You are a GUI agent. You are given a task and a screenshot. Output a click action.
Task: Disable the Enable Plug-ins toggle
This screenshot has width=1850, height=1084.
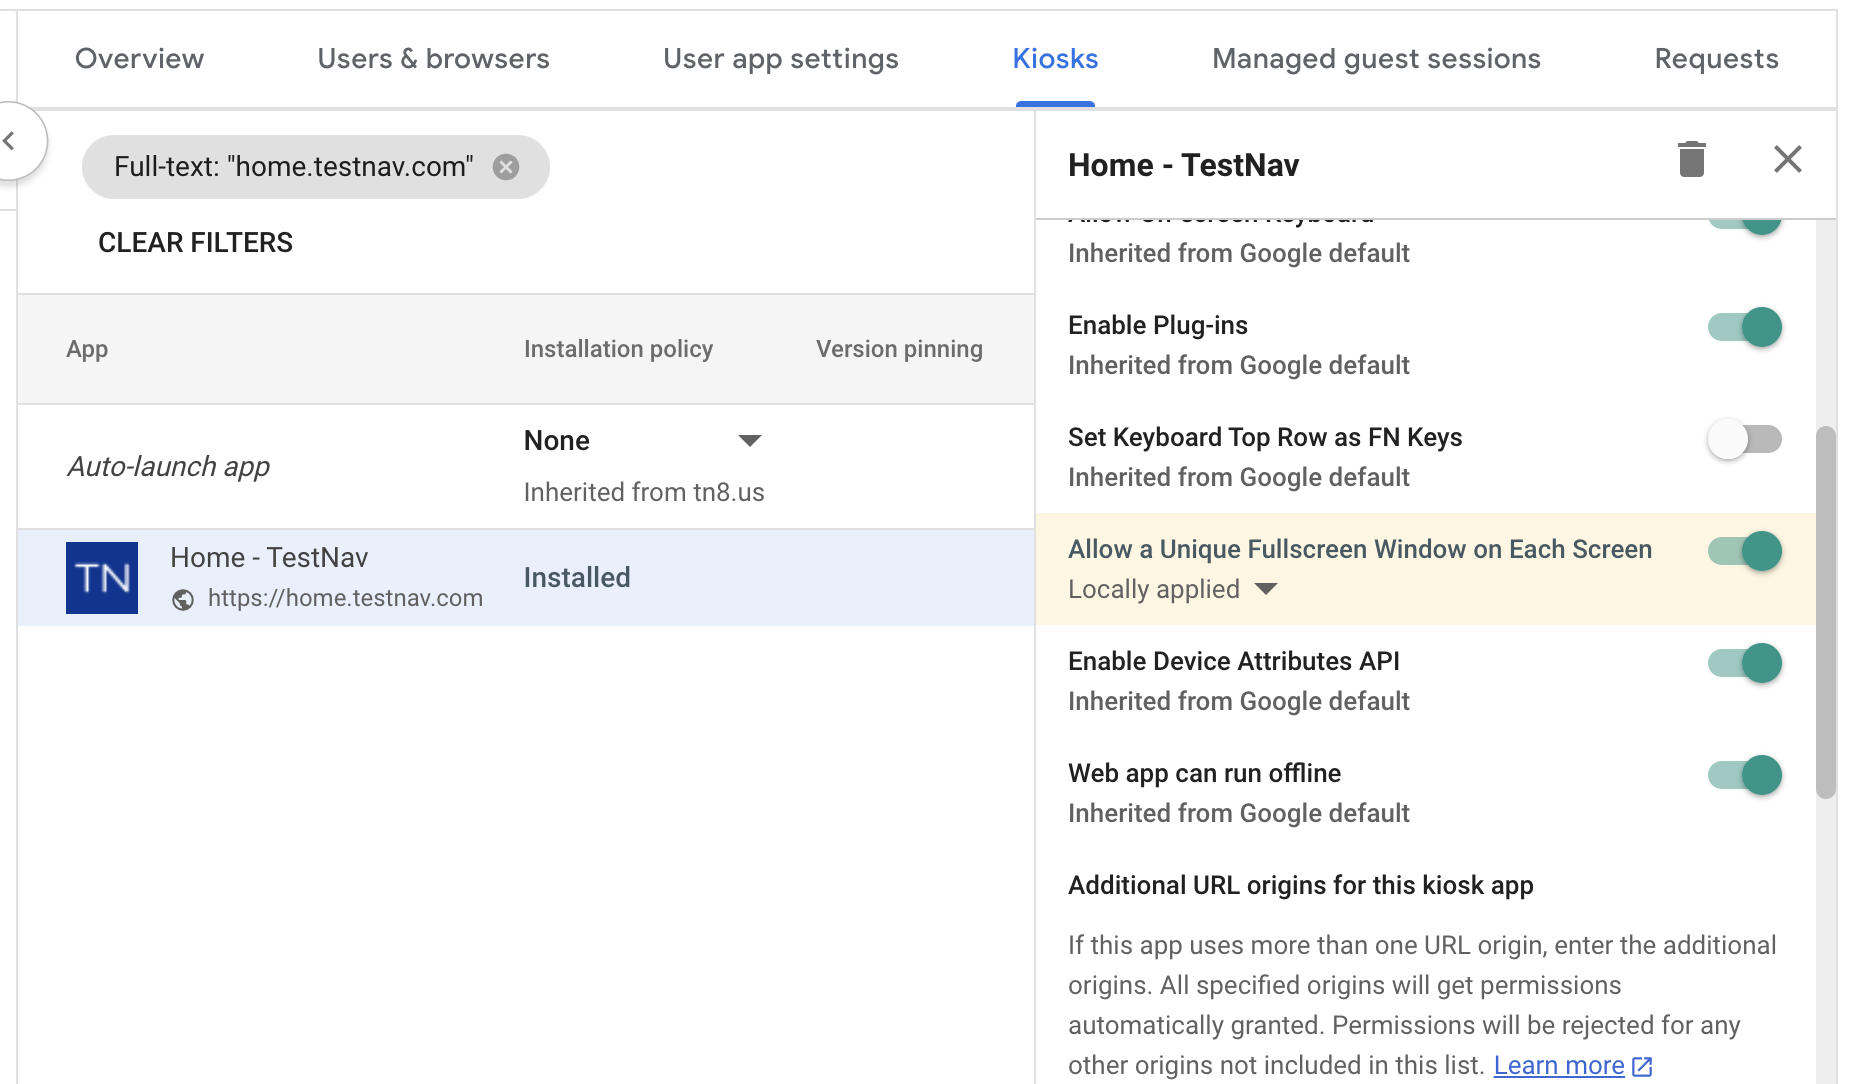point(1744,327)
